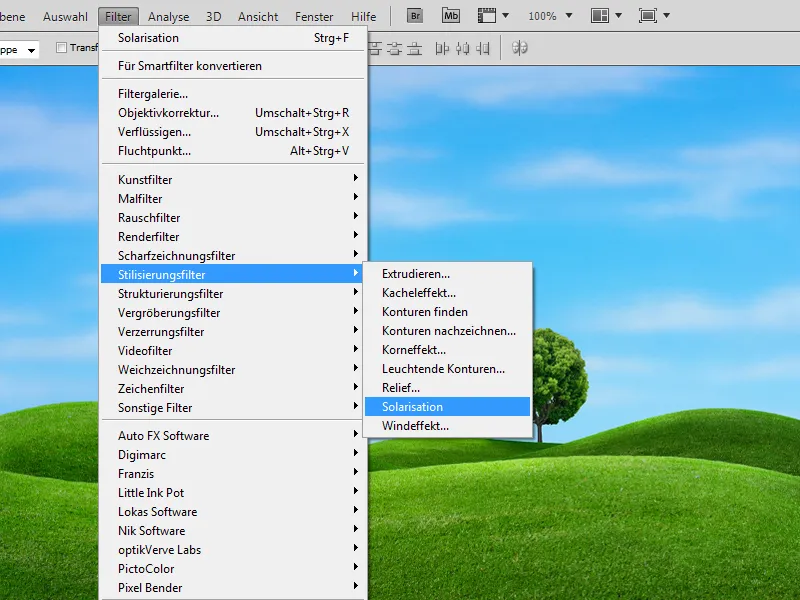The width and height of the screenshot is (800, 600).
Task: Choose Kacheleffekt filter
Action: (447, 293)
